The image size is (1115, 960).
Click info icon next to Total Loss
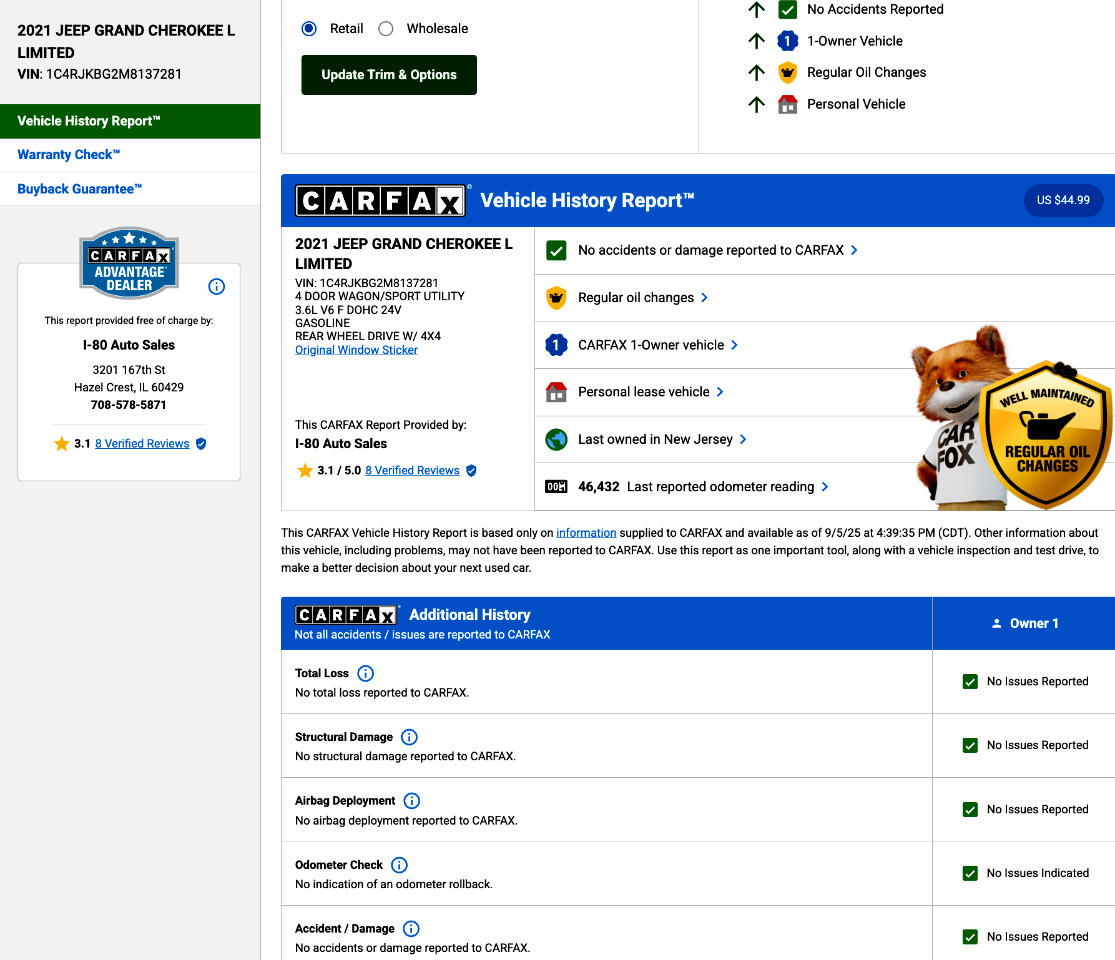(365, 673)
